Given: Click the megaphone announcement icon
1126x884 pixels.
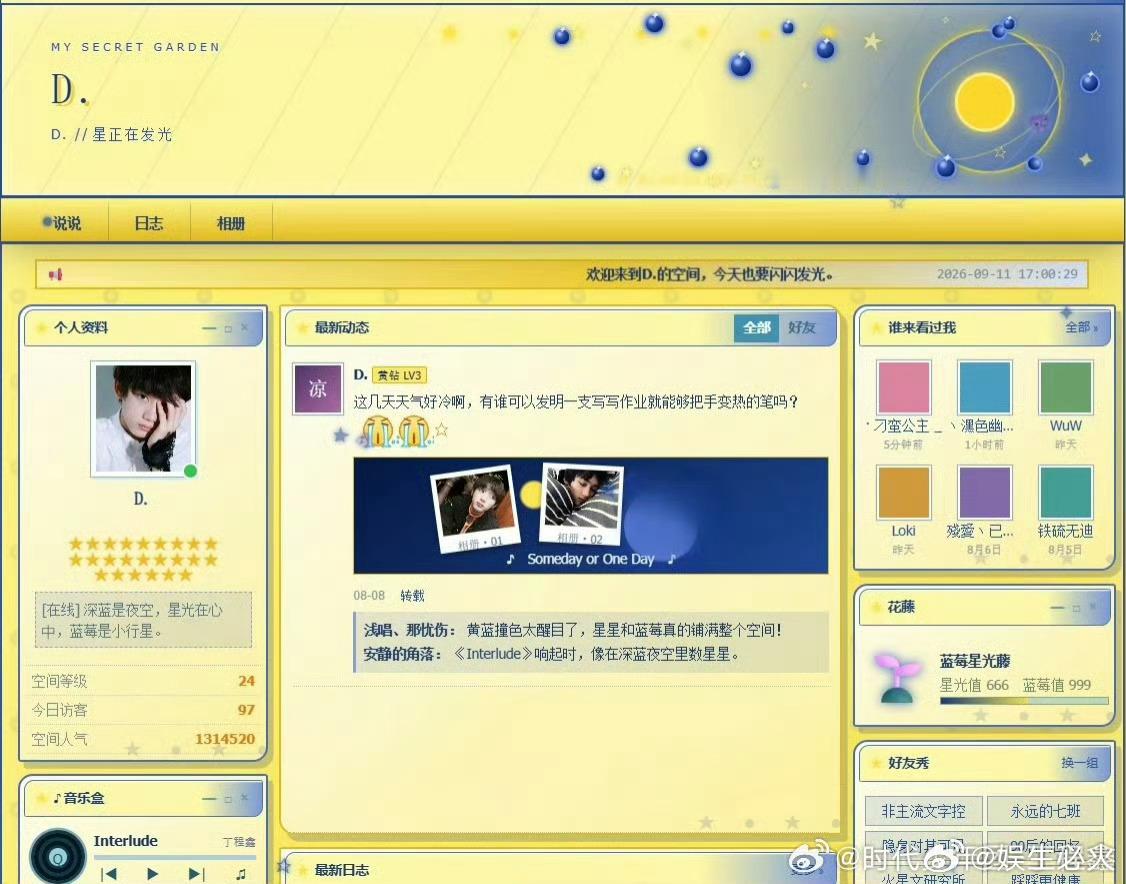Looking at the screenshot, I should tap(55, 274).
